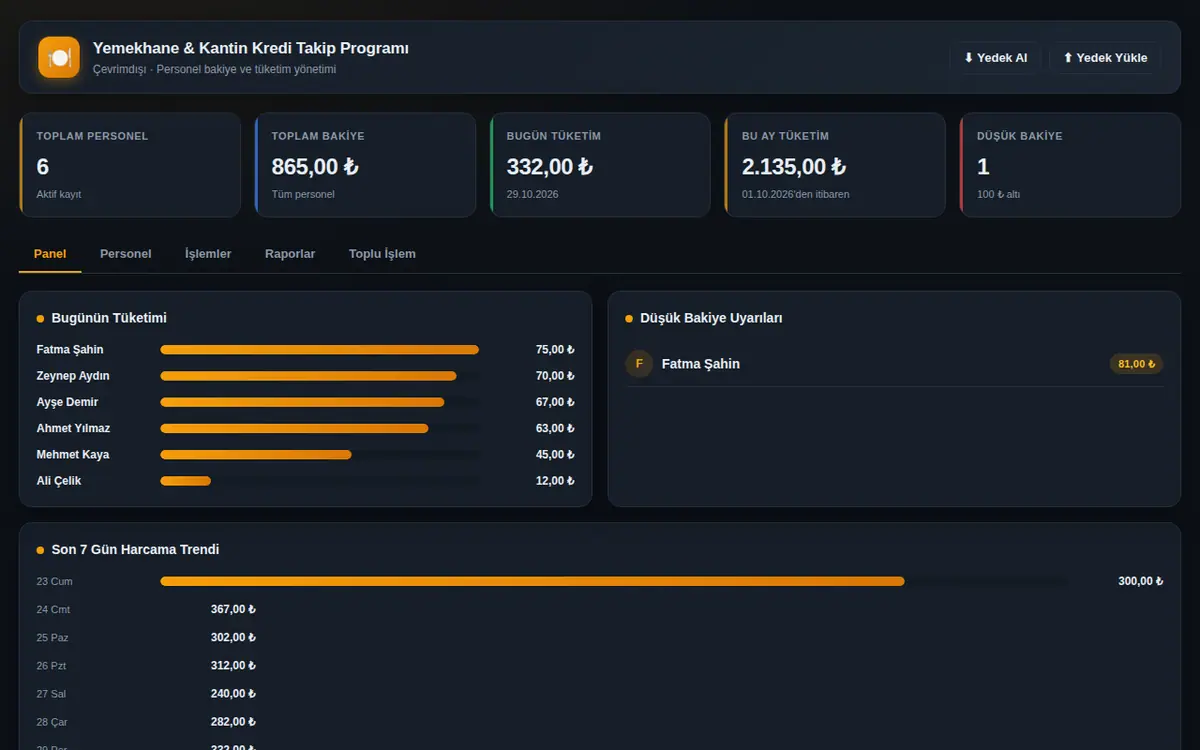This screenshot has width=1200, height=750.
Task: Click Fatma Şahin's 75,00 ₺ consumption bar
Action: tap(320, 350)
